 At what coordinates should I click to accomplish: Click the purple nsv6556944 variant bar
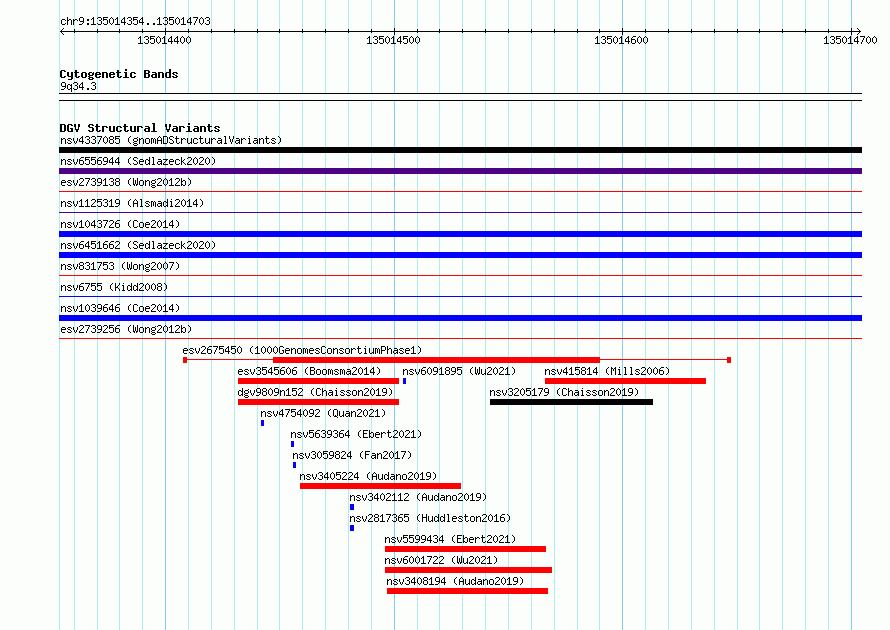pyautogui.click(x=460, y=171)
